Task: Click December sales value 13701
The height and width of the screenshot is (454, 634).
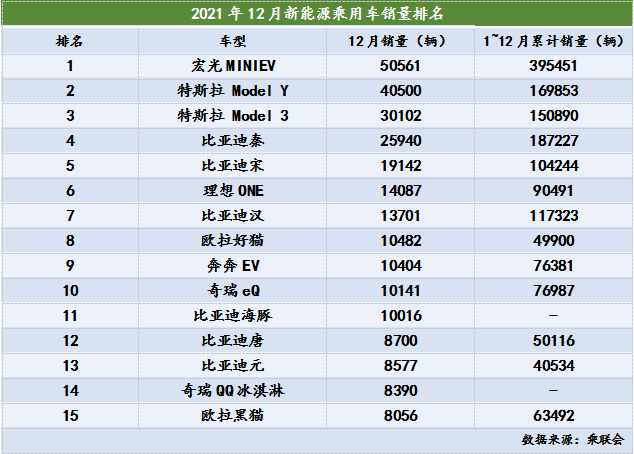Action: tap(400, 216)
